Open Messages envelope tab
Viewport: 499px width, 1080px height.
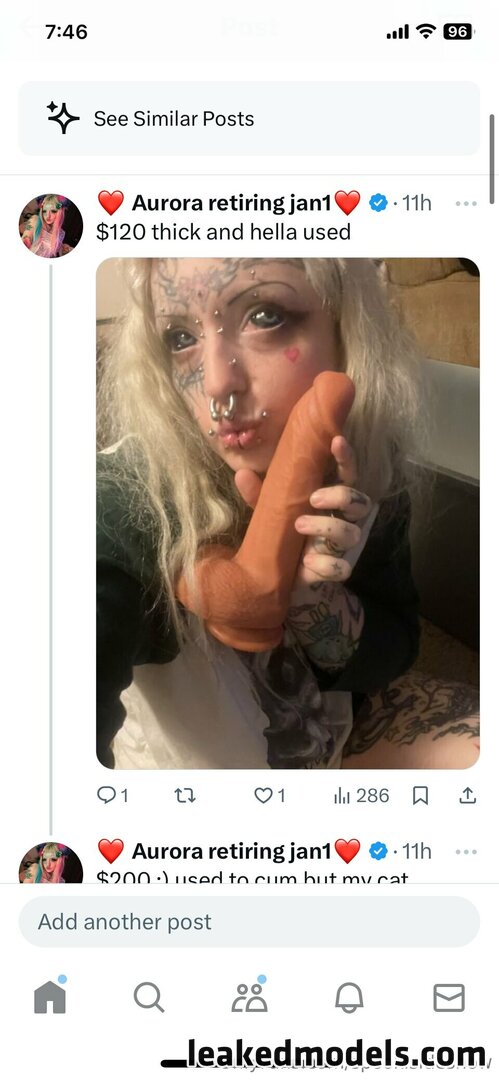[x=449, y=997]
